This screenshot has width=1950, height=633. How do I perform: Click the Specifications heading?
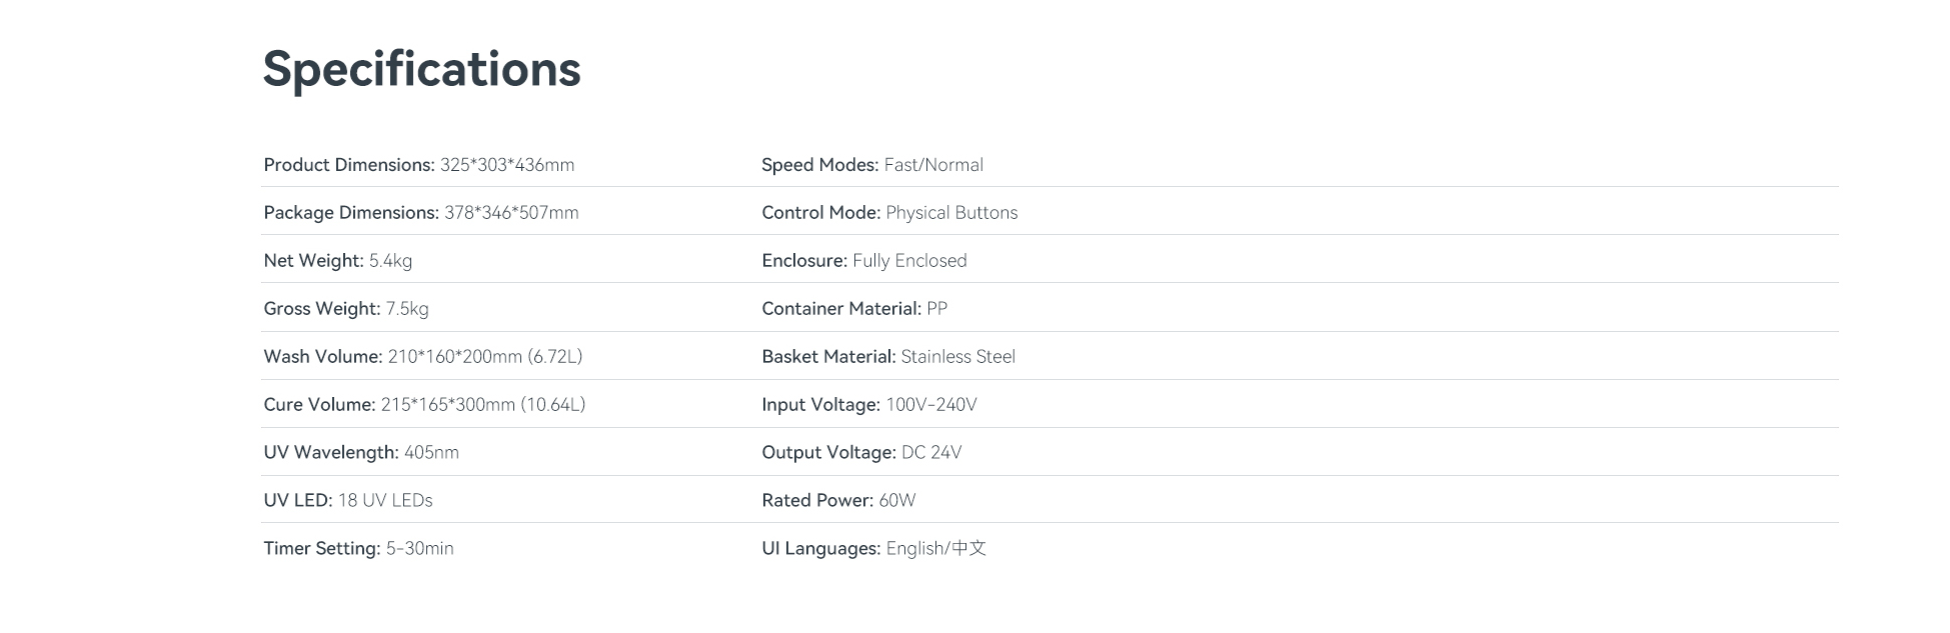coord(421,70)
